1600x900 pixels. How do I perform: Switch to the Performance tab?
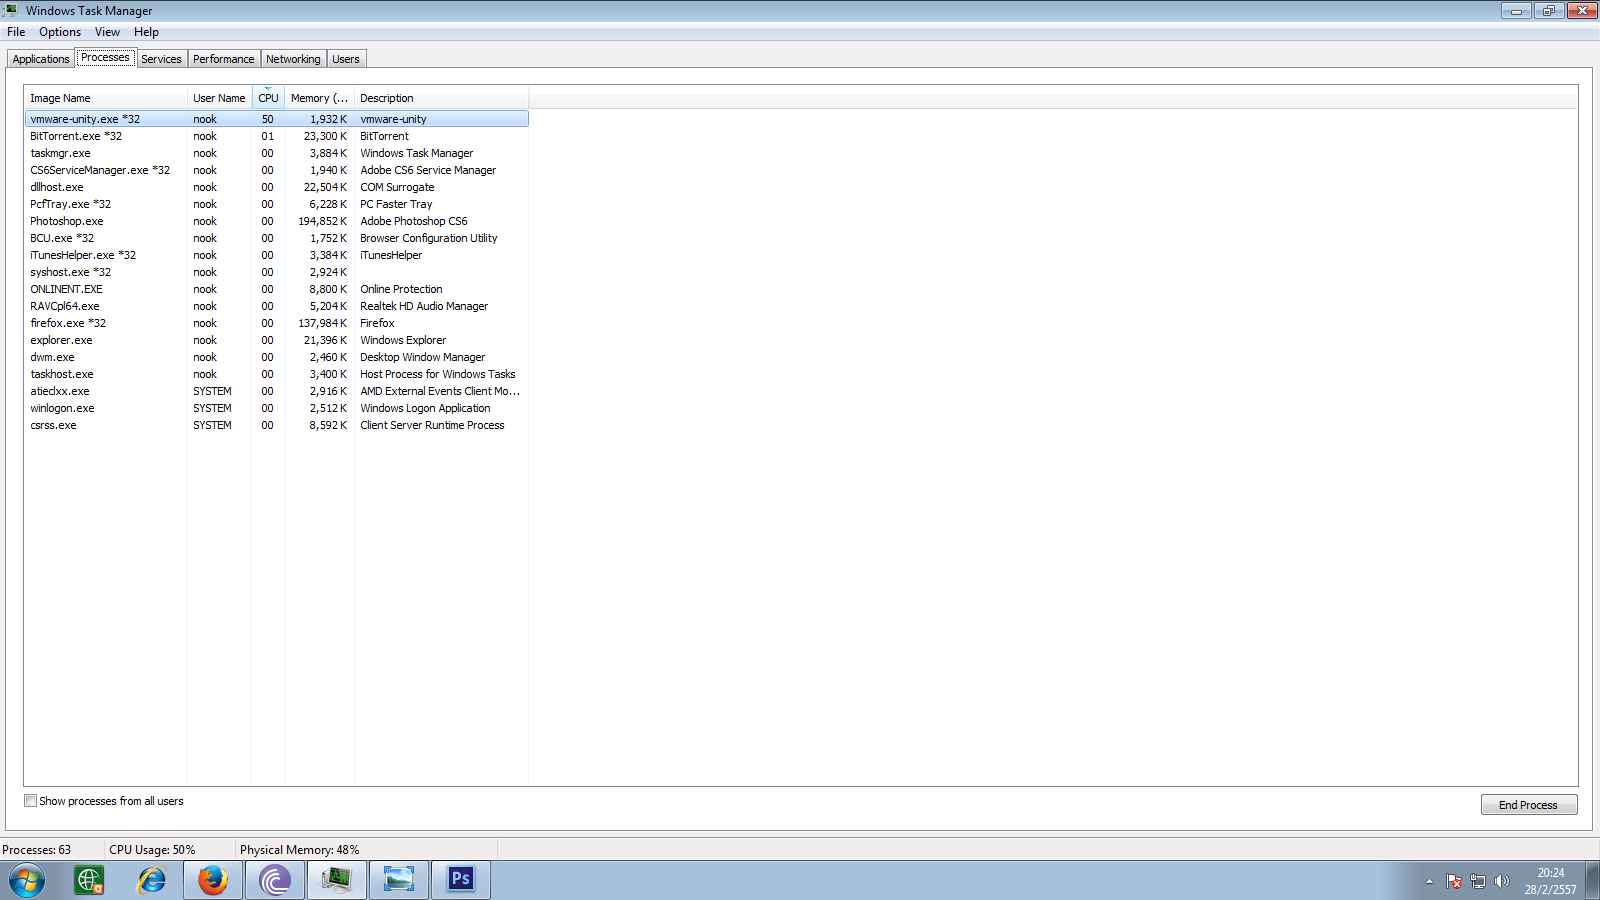(x=224, y=59)
